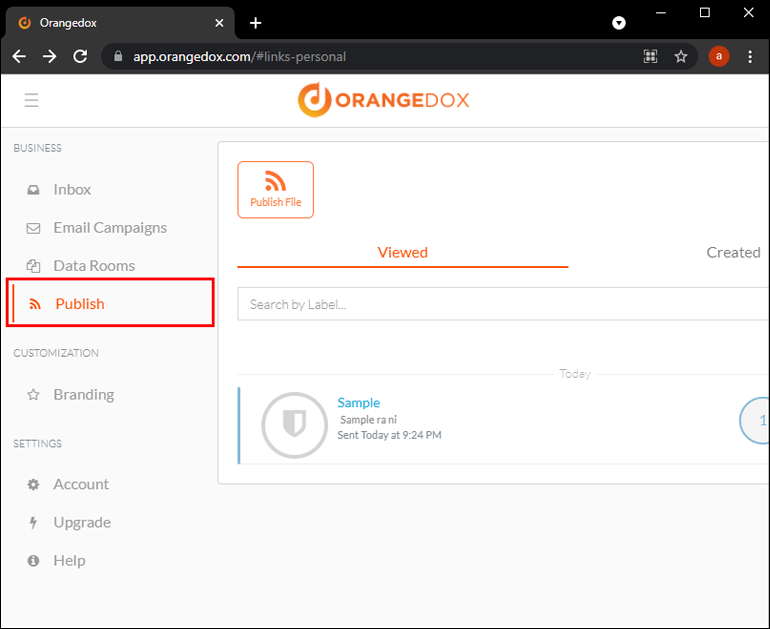Go back in the browser
This screenshot has height=629, width=770.
[19, 56]
